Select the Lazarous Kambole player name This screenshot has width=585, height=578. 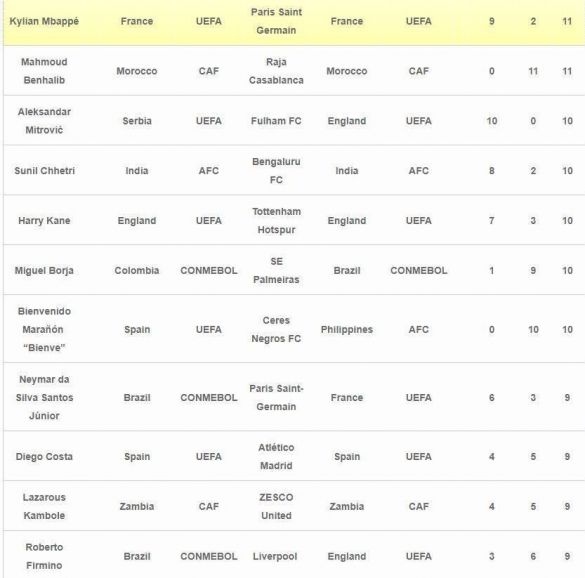(44, 506)
